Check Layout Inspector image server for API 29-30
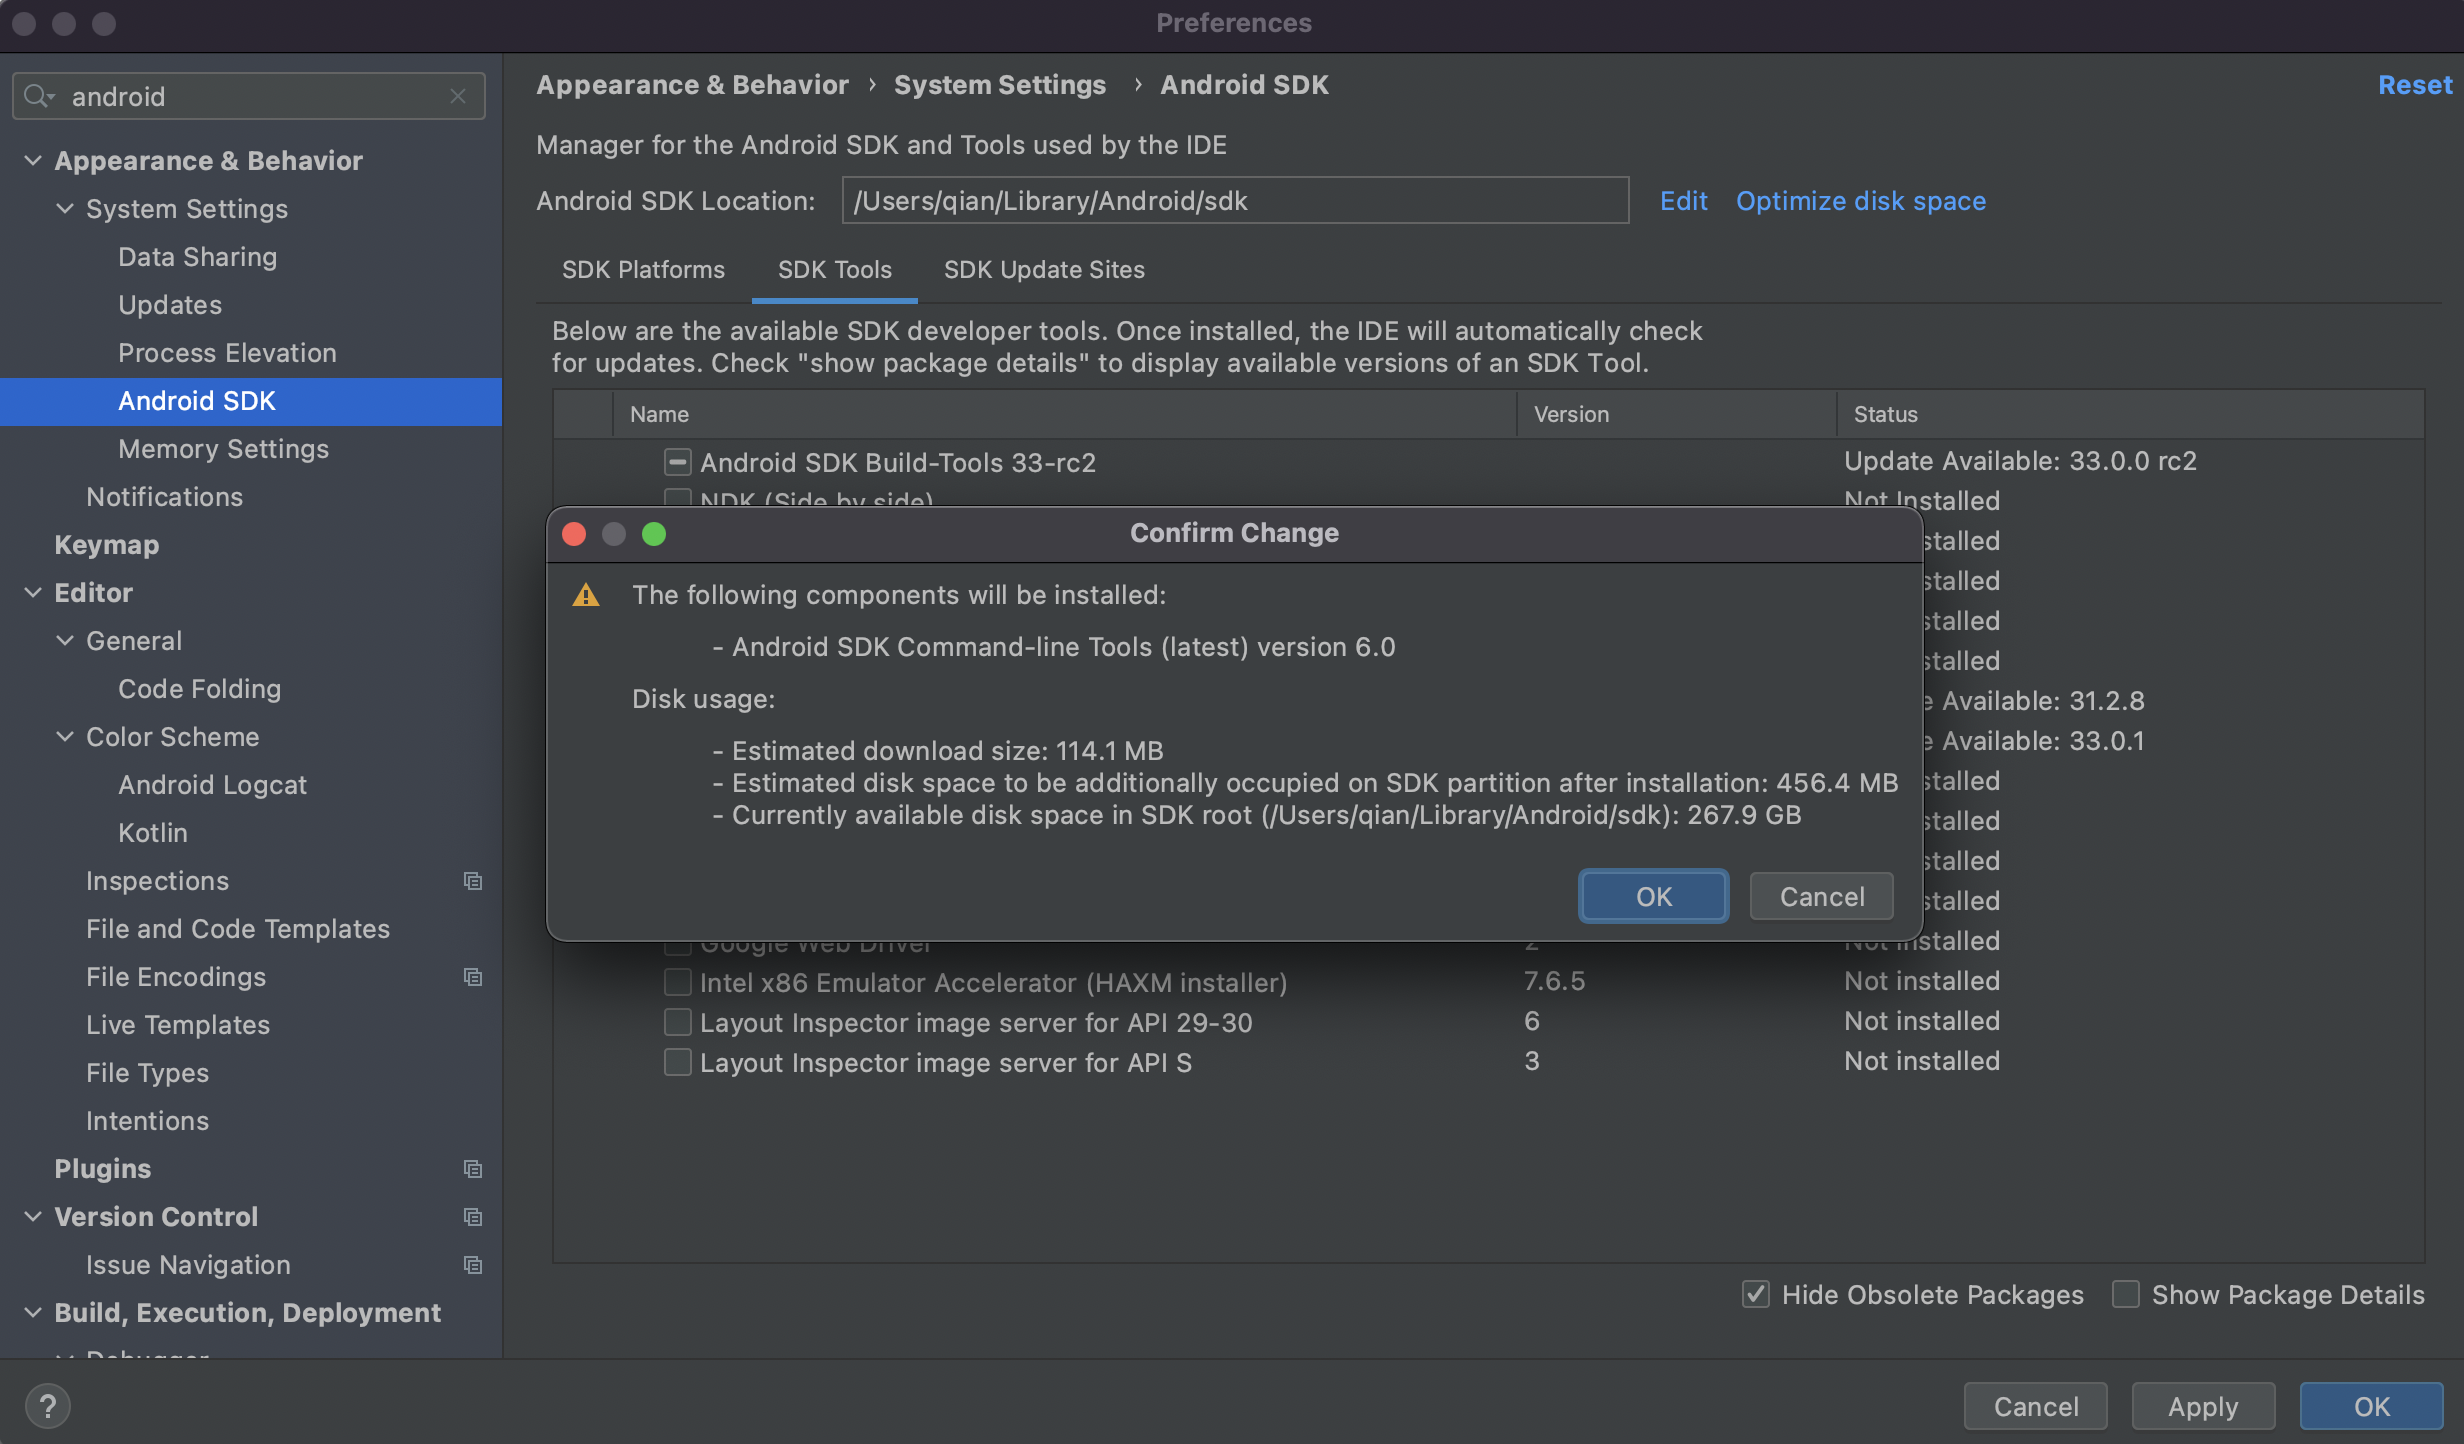The height and width of the screenshot is (1444, 2464). pyautogui.click(x=677, y=1022)
